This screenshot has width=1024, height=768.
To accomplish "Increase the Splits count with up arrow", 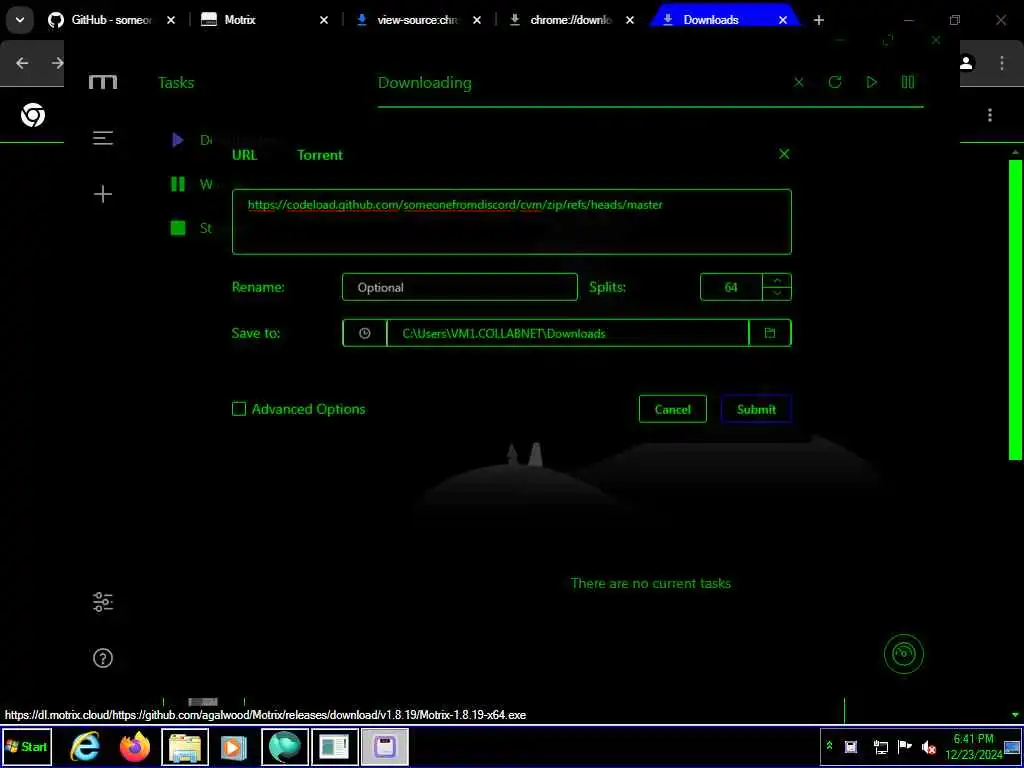I will point(777,281).
